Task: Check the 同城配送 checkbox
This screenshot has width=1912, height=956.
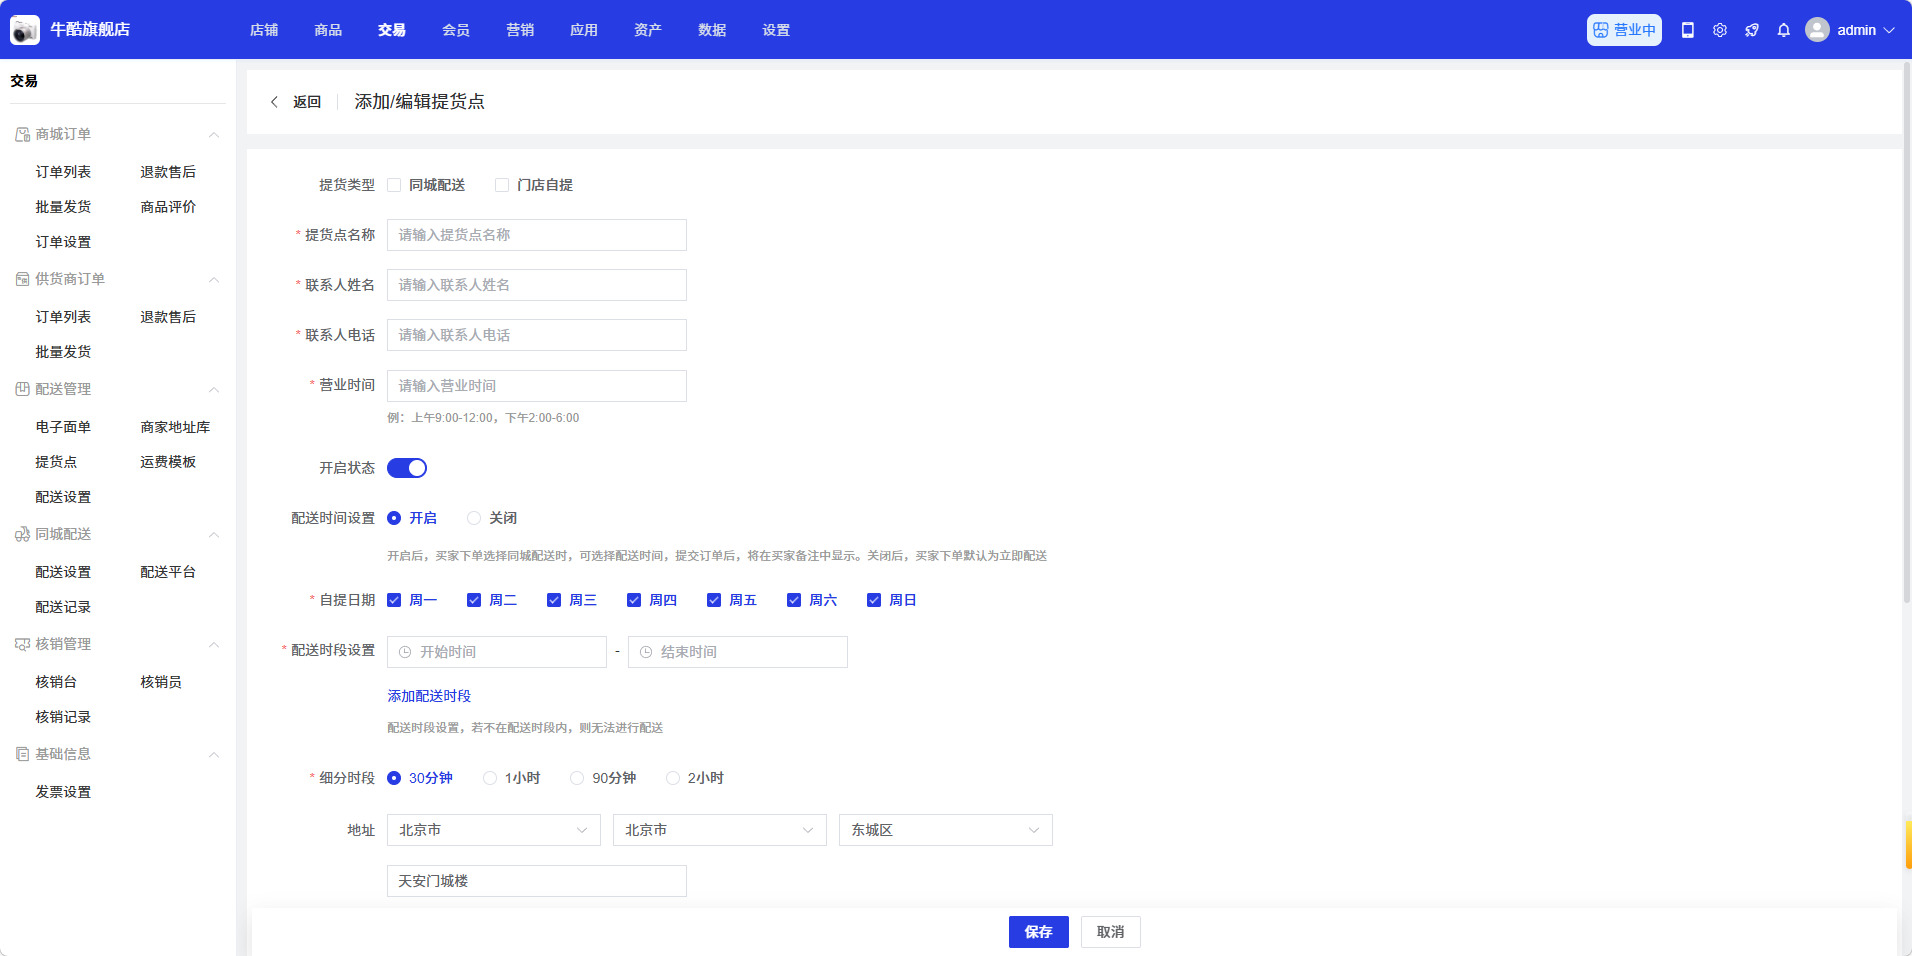Action: [394, 185]
